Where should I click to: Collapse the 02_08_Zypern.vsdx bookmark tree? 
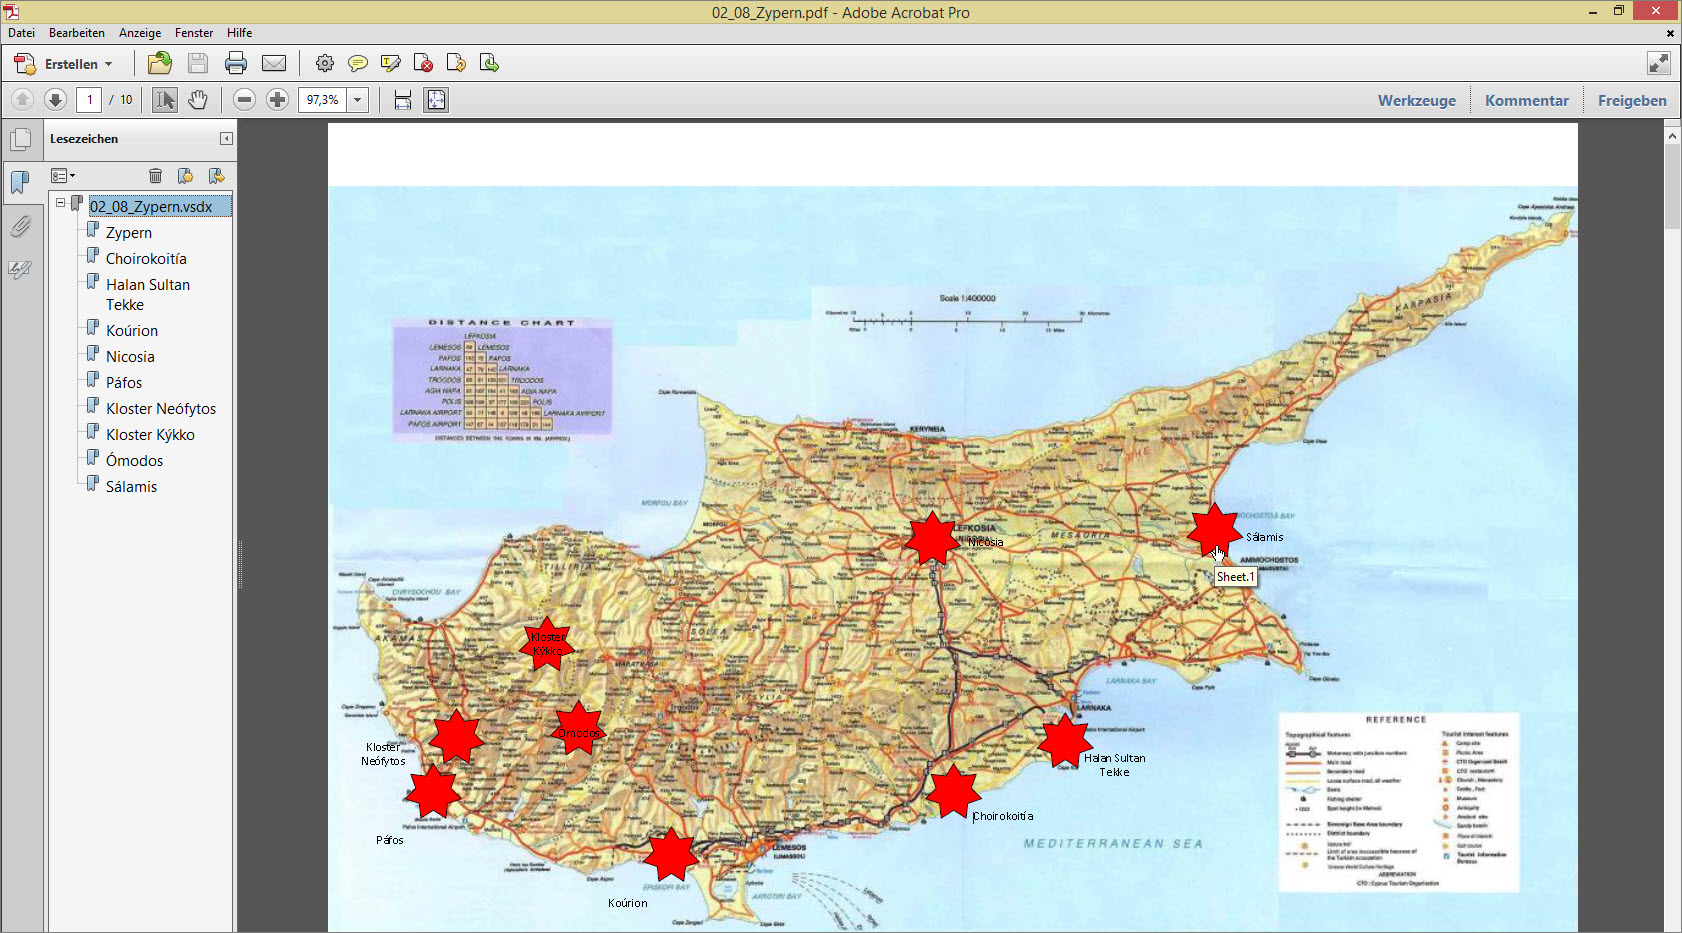(61, 203)
